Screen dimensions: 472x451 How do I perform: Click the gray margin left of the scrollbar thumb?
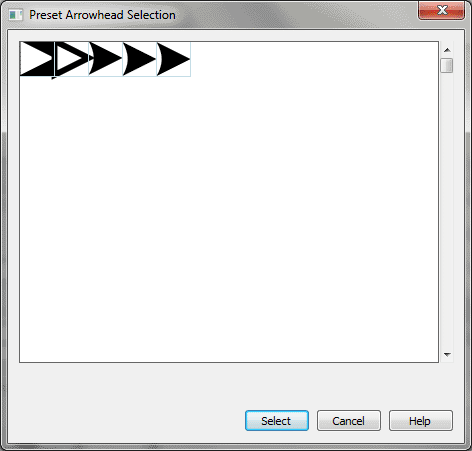439,65
